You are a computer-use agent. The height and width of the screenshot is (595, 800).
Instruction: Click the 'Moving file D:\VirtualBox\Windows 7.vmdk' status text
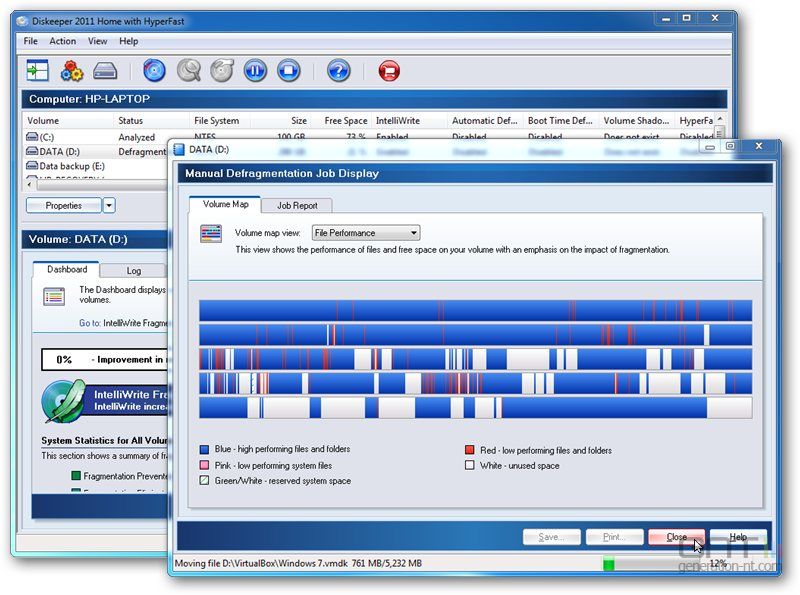pos(261,563)
